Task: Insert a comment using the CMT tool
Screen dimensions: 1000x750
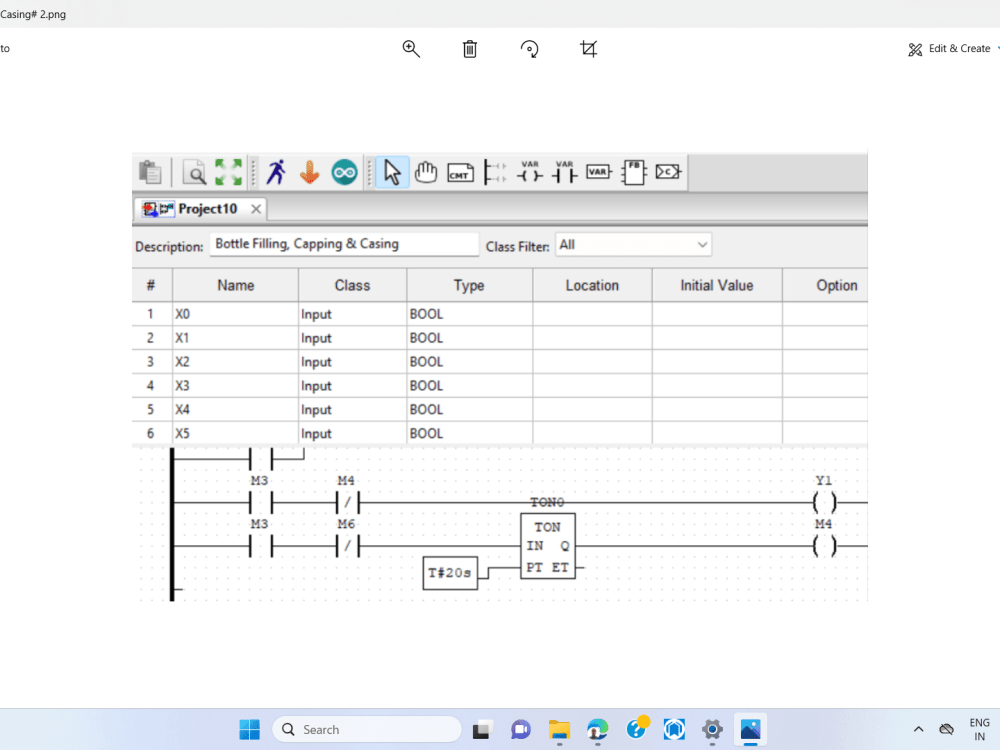Action: [459, 171]
